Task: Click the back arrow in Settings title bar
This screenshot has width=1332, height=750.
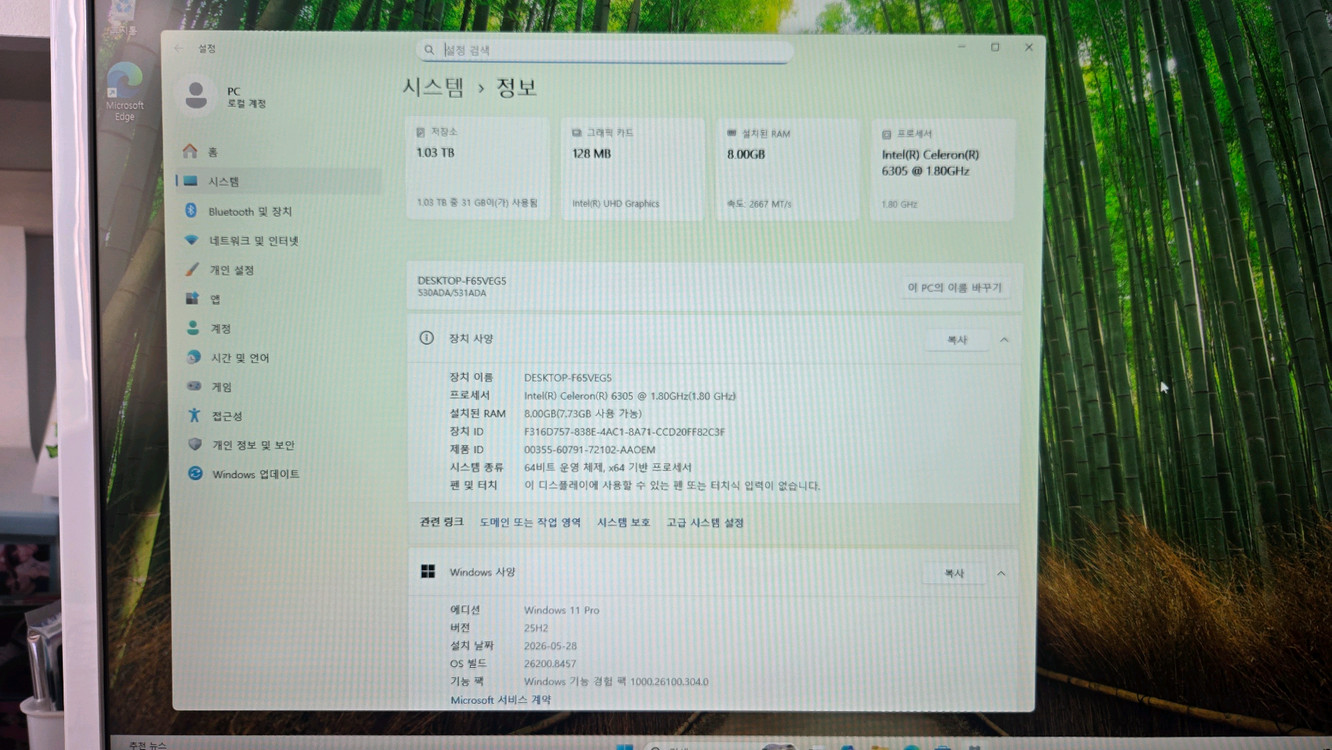Action: click(x=179, y=48)
